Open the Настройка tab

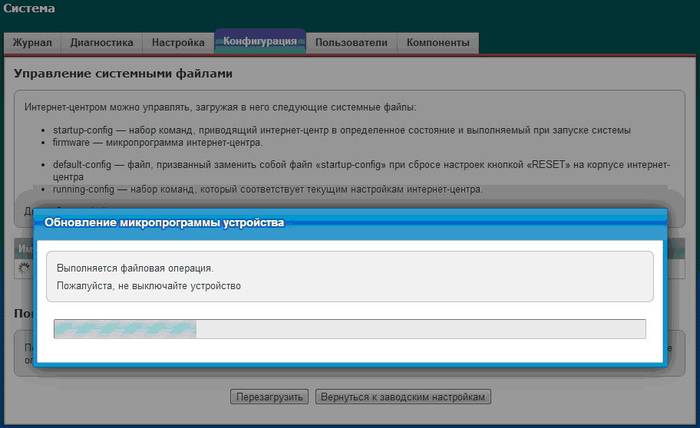(178, 43)
